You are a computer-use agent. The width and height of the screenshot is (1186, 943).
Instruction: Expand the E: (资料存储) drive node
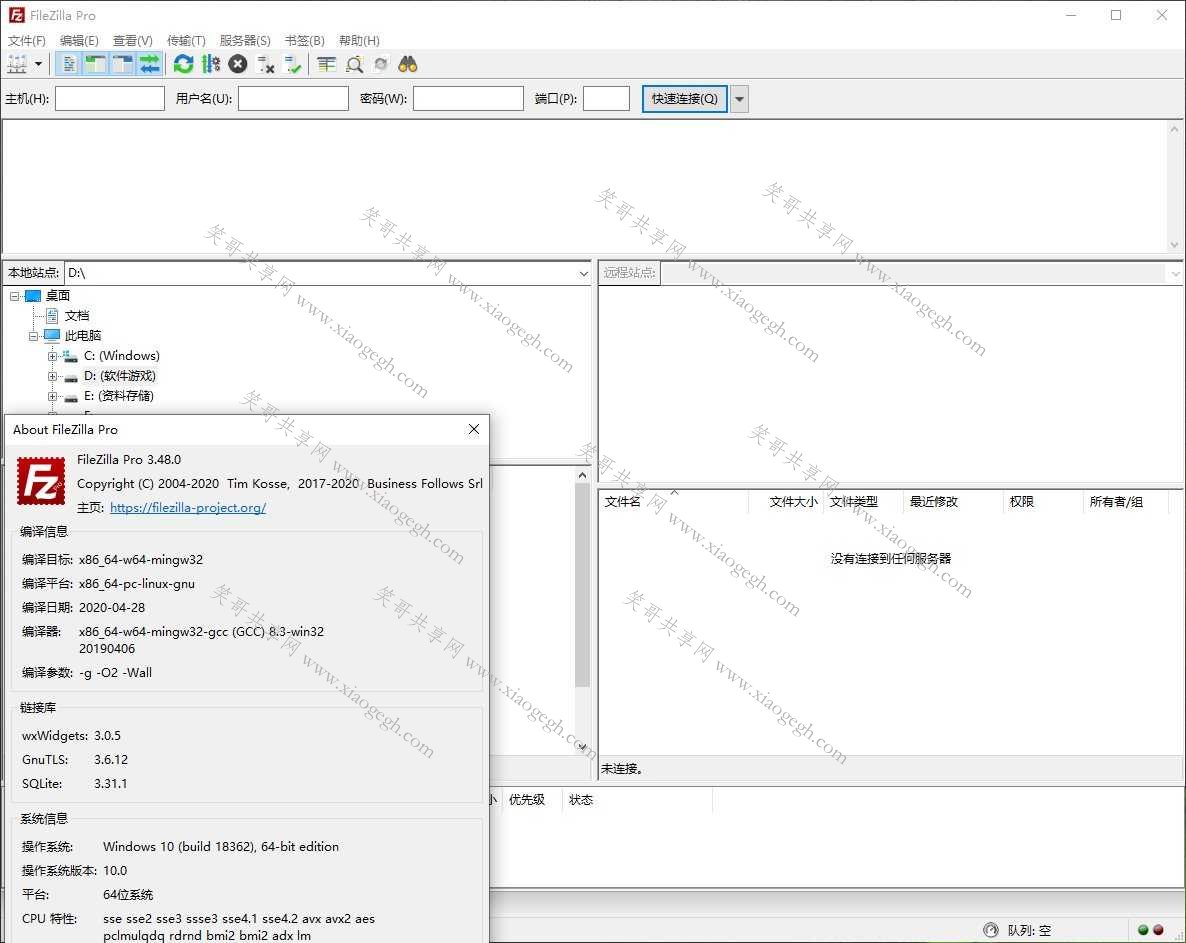[52, 396]
